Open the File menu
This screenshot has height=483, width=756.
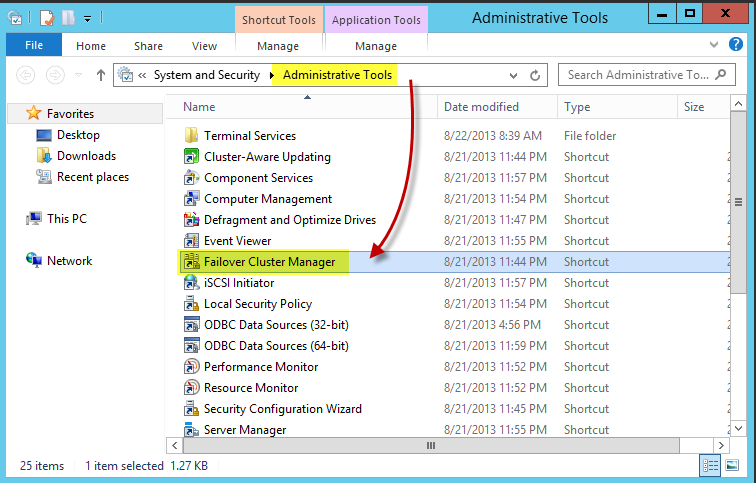click(34, 45)
